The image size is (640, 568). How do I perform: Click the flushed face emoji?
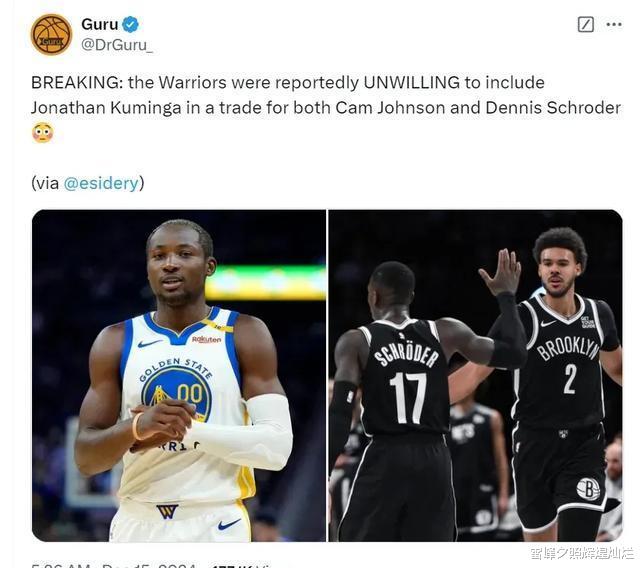click(42, 133)
